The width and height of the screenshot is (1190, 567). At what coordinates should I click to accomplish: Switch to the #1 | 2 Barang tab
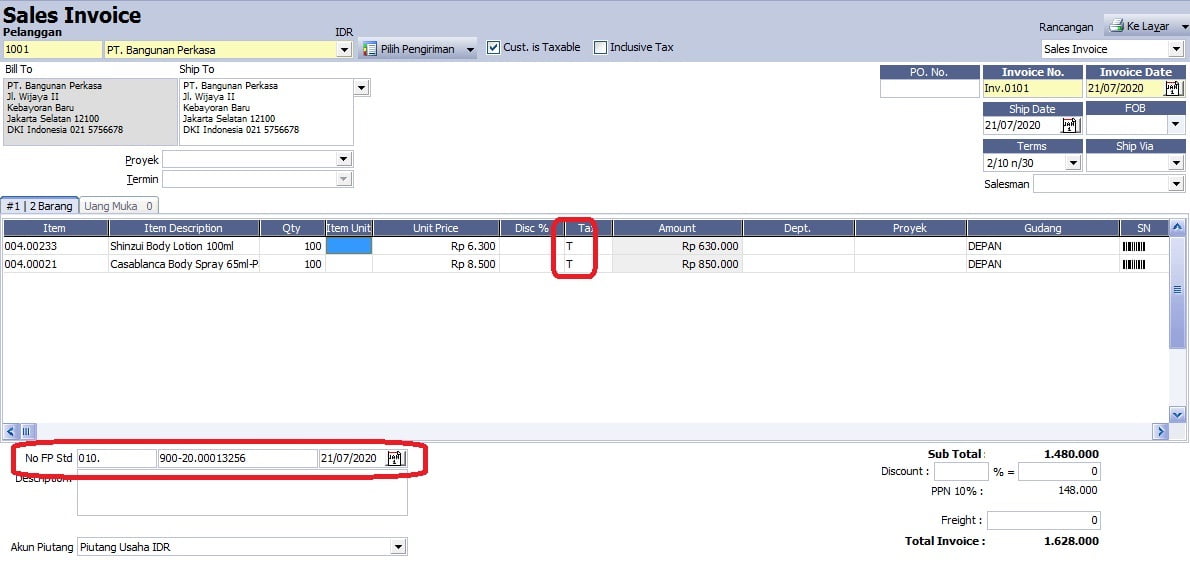tap(39, 206)
